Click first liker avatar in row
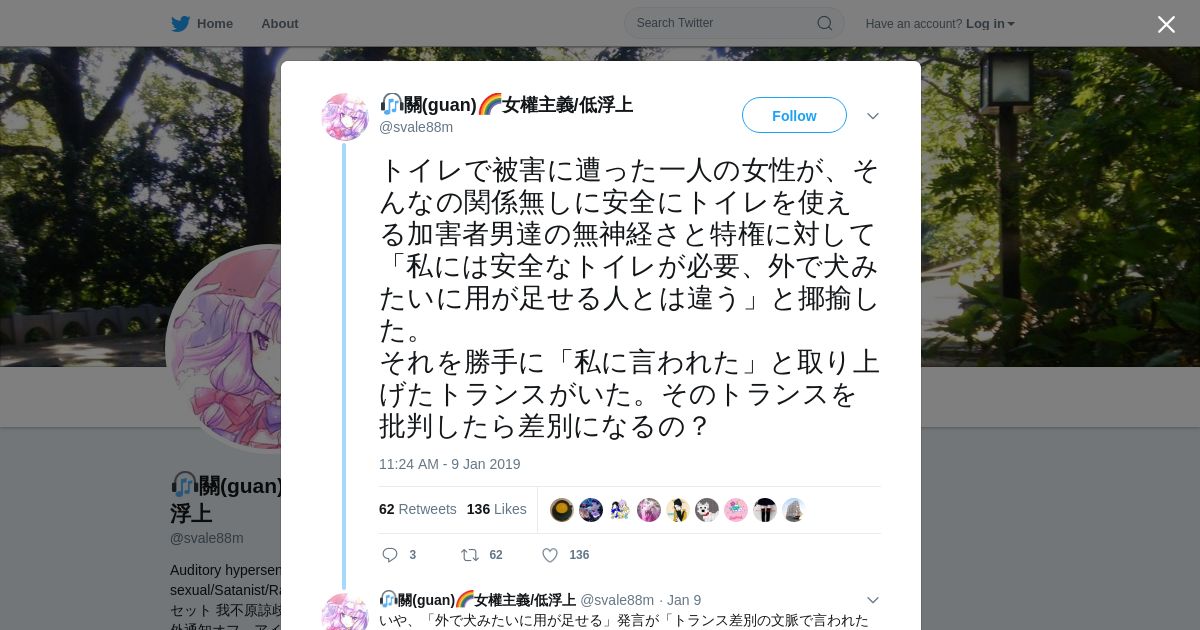 click(562, 510)
